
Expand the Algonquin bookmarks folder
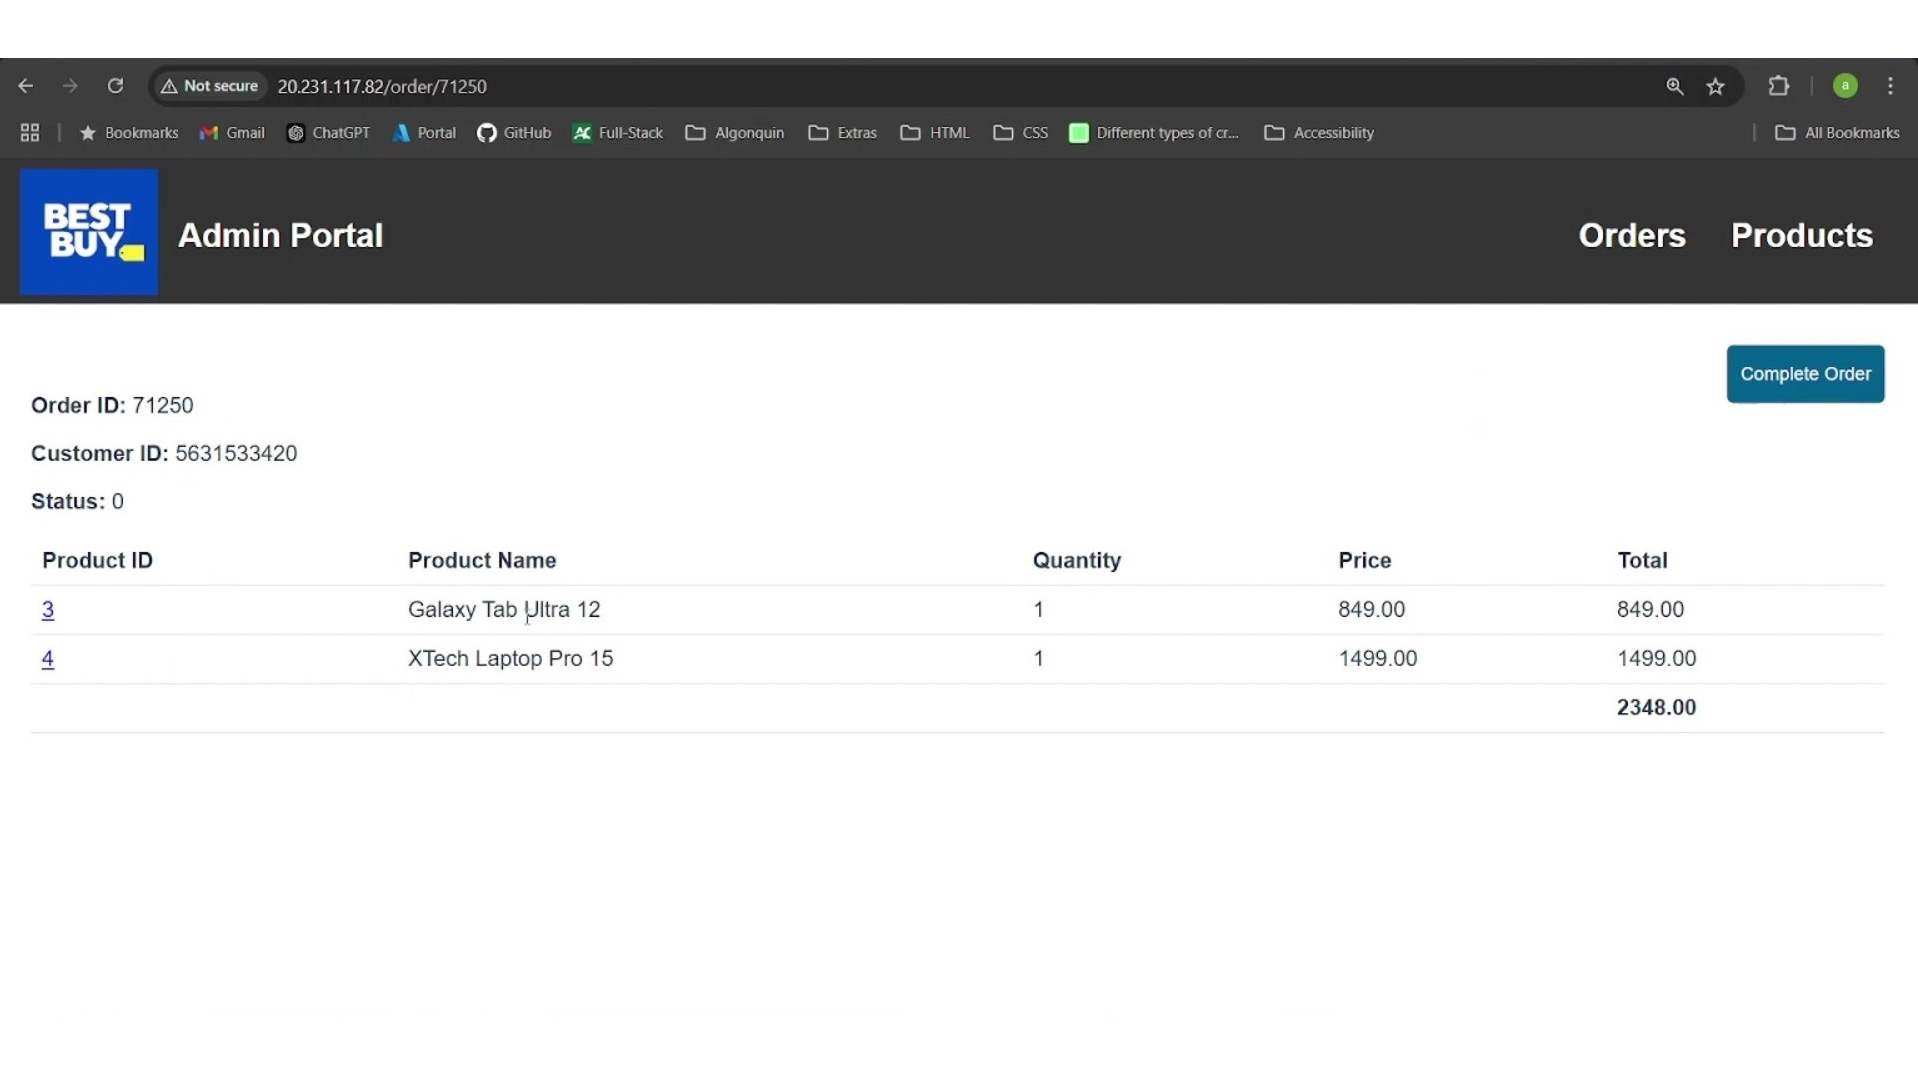[735, 133]
